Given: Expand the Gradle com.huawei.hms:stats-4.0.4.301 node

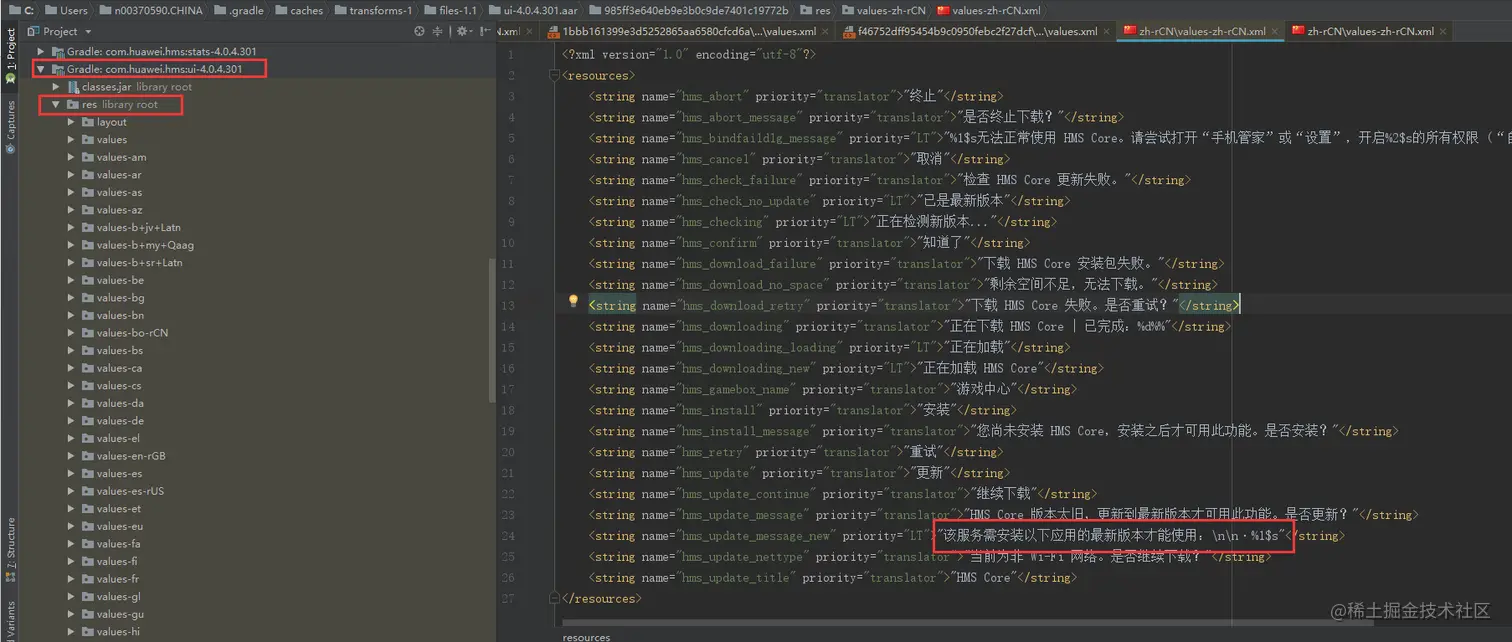Looking at the screenshot, I should click(40, 51).
